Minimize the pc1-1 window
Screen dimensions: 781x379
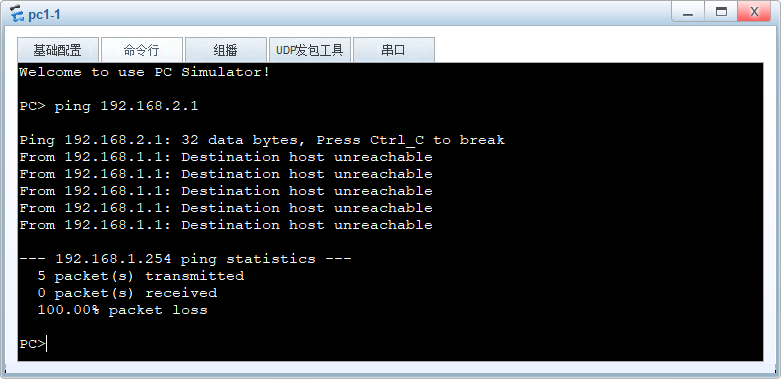[688, 12]
